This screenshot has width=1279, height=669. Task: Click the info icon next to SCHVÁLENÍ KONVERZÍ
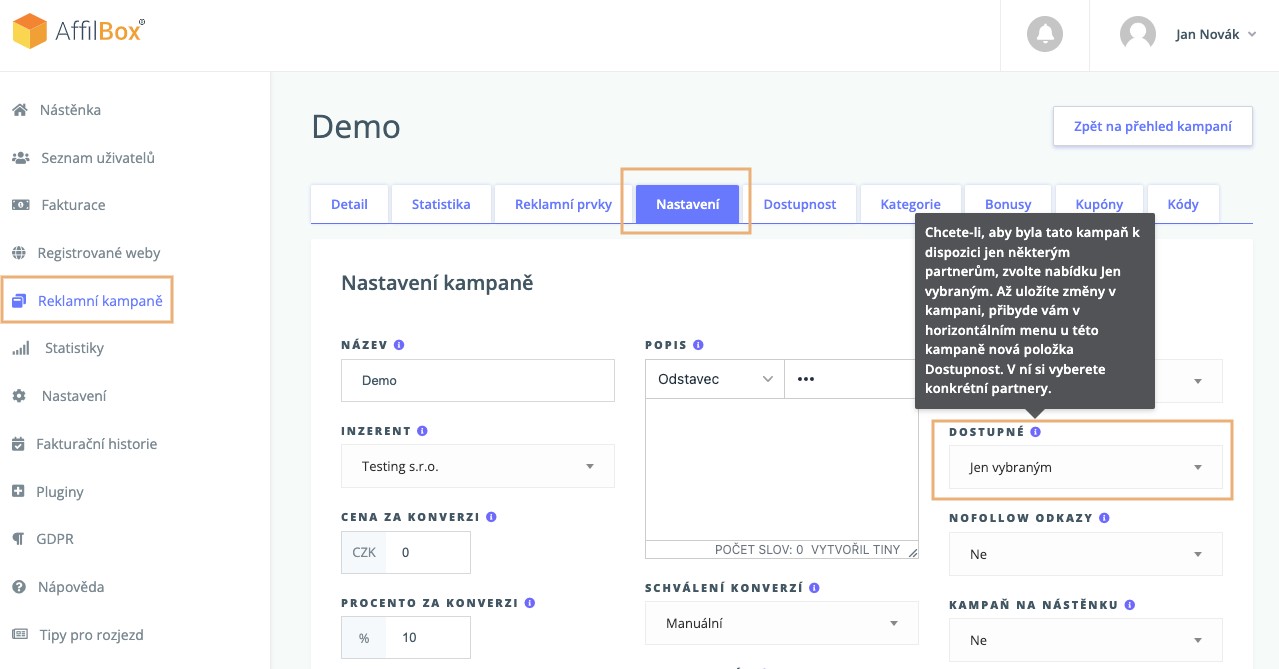(x=816, y=588)
